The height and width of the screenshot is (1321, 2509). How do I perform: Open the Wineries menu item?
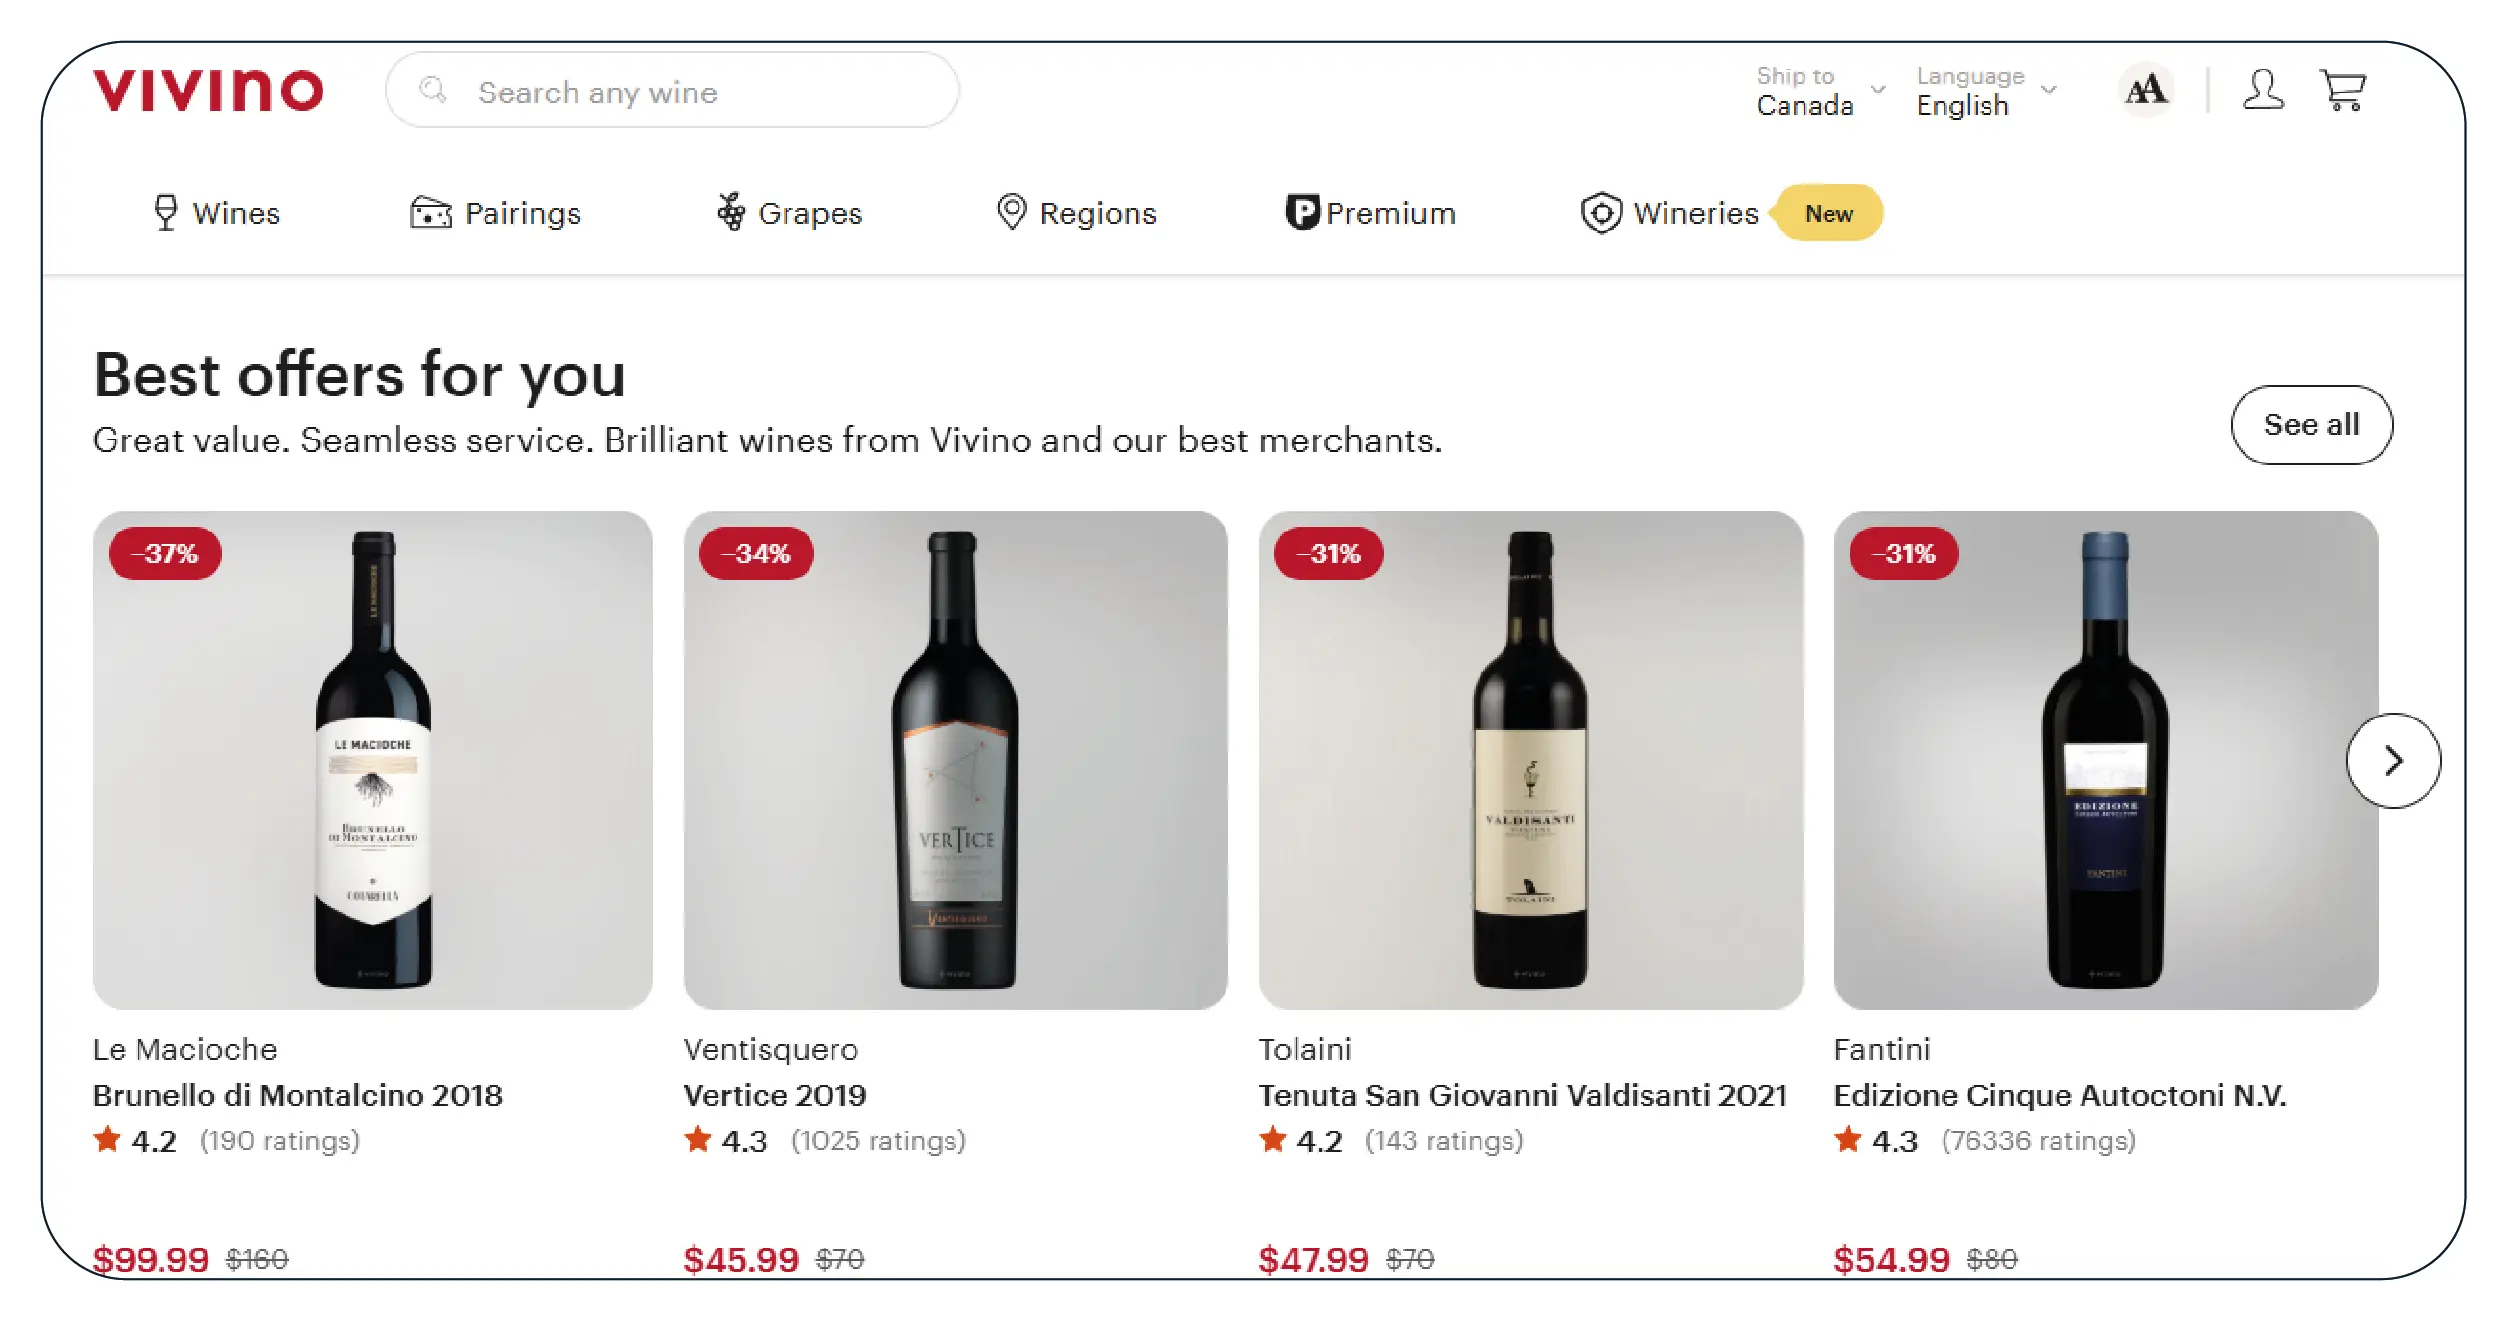[x=1695, y=213]
